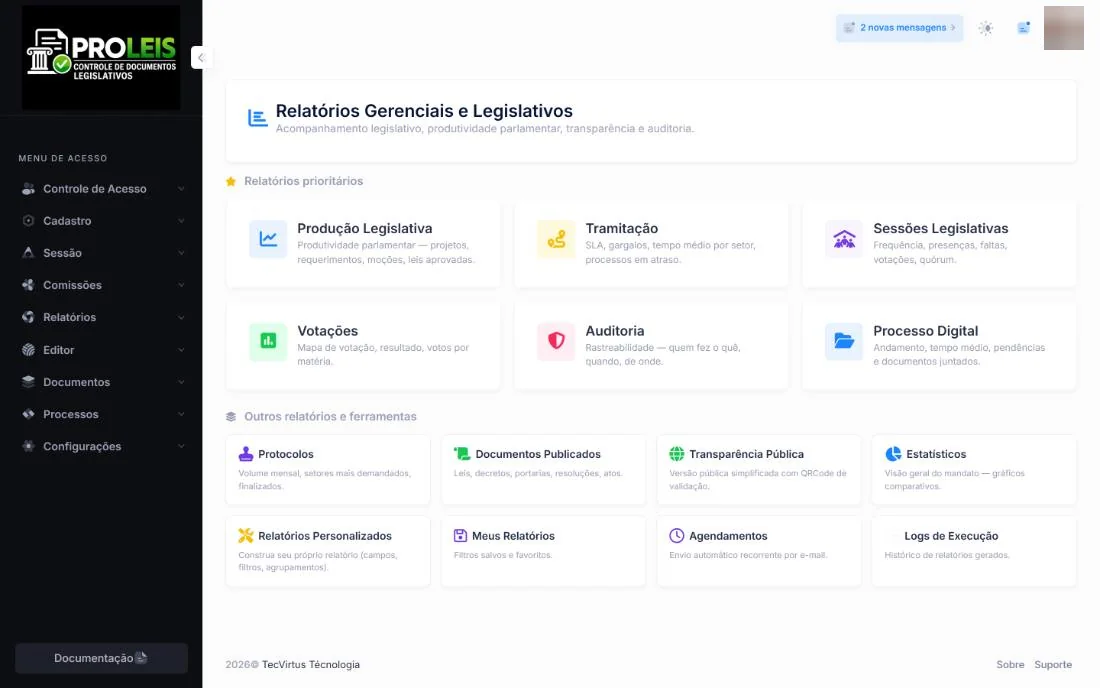
Task: Click the Cadastro sidebar icon
Action: point(28,221)
